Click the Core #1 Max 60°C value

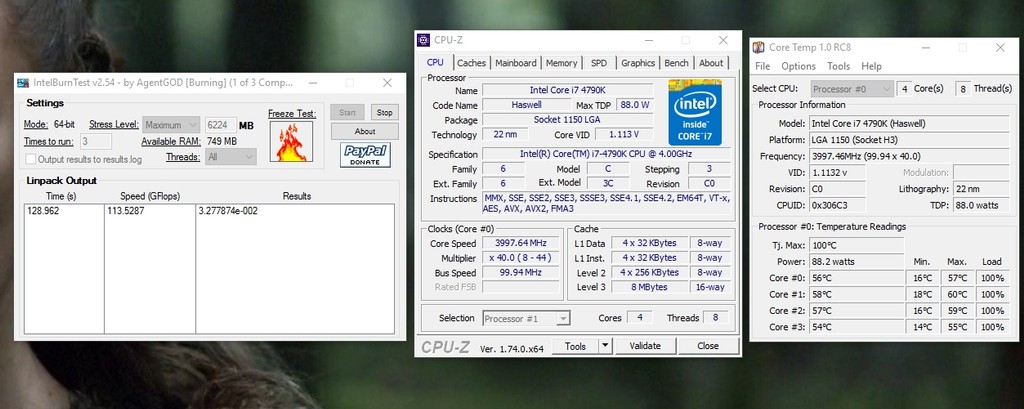point(957,294)
